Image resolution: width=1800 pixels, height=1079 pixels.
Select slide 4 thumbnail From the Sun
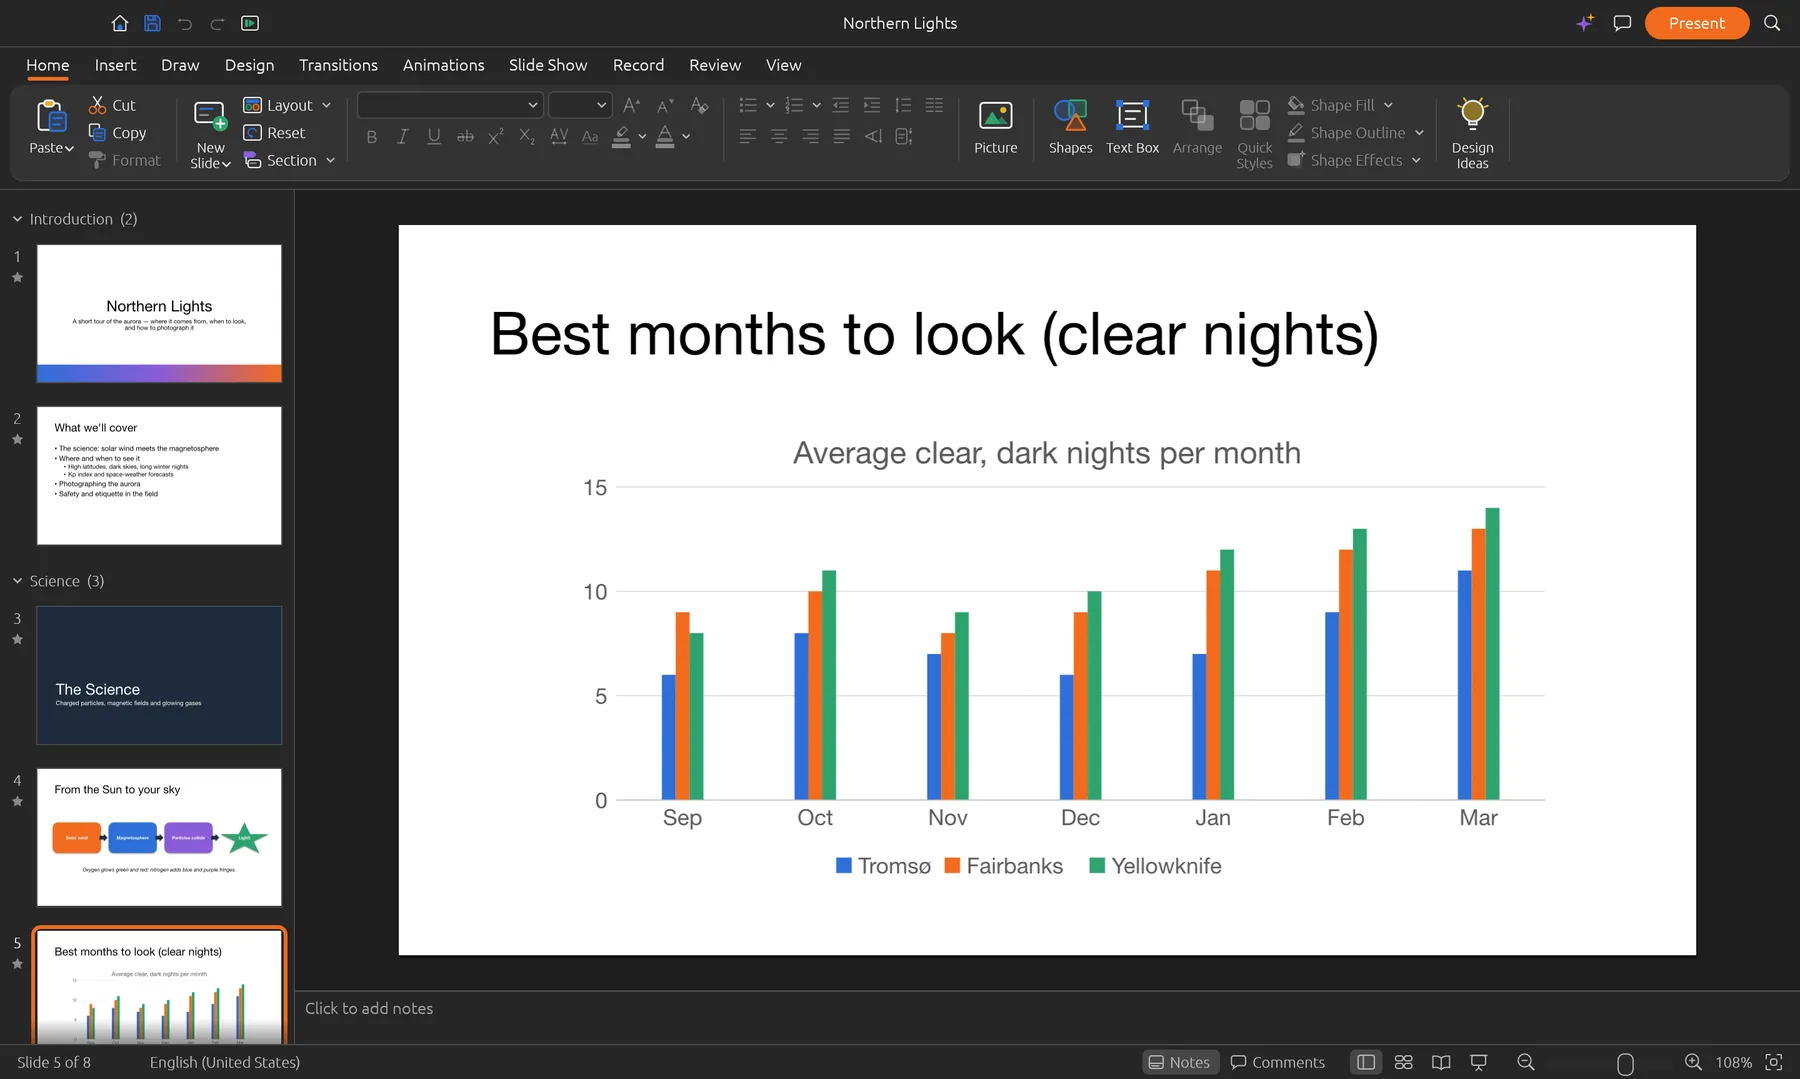coord(159,837)
